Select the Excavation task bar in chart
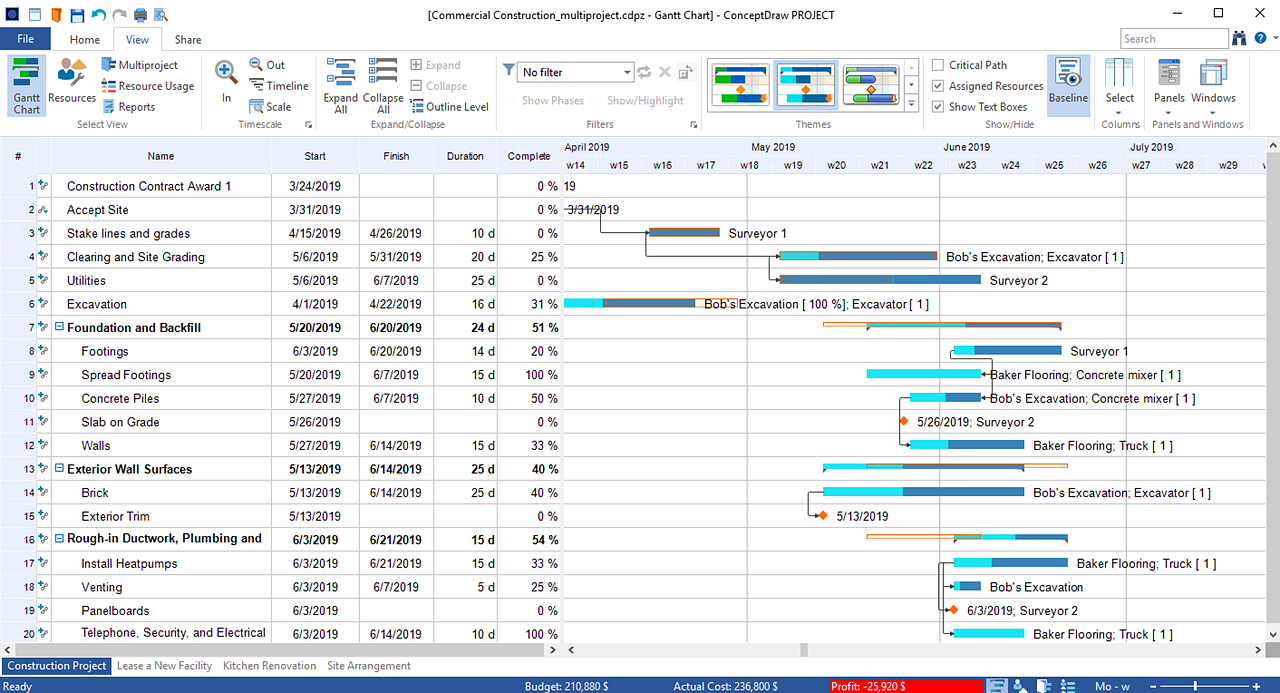Viewport: 1280px width, 693px height. click(629, 303)
